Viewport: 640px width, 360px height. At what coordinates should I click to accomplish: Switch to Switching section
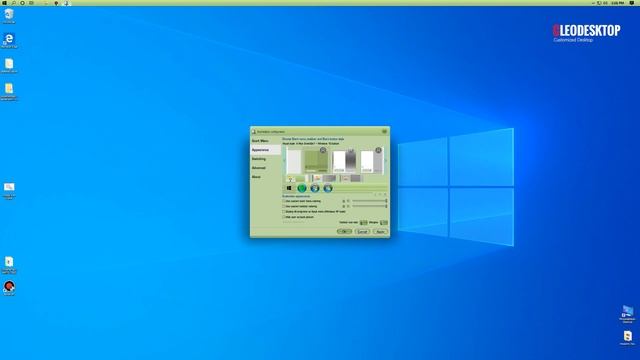click(x=265, y=159)
